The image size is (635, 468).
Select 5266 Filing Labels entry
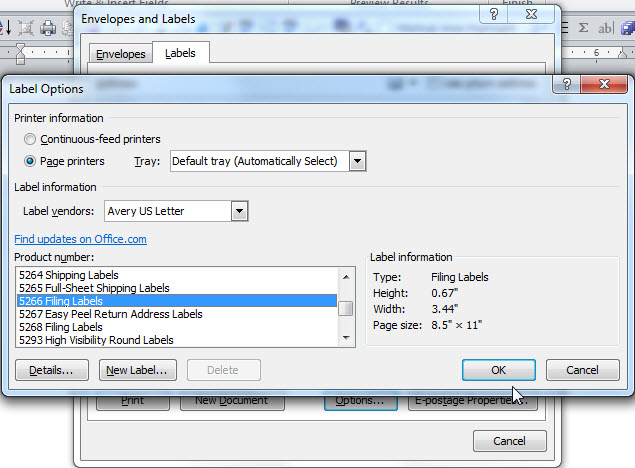(x=177, y=301)
